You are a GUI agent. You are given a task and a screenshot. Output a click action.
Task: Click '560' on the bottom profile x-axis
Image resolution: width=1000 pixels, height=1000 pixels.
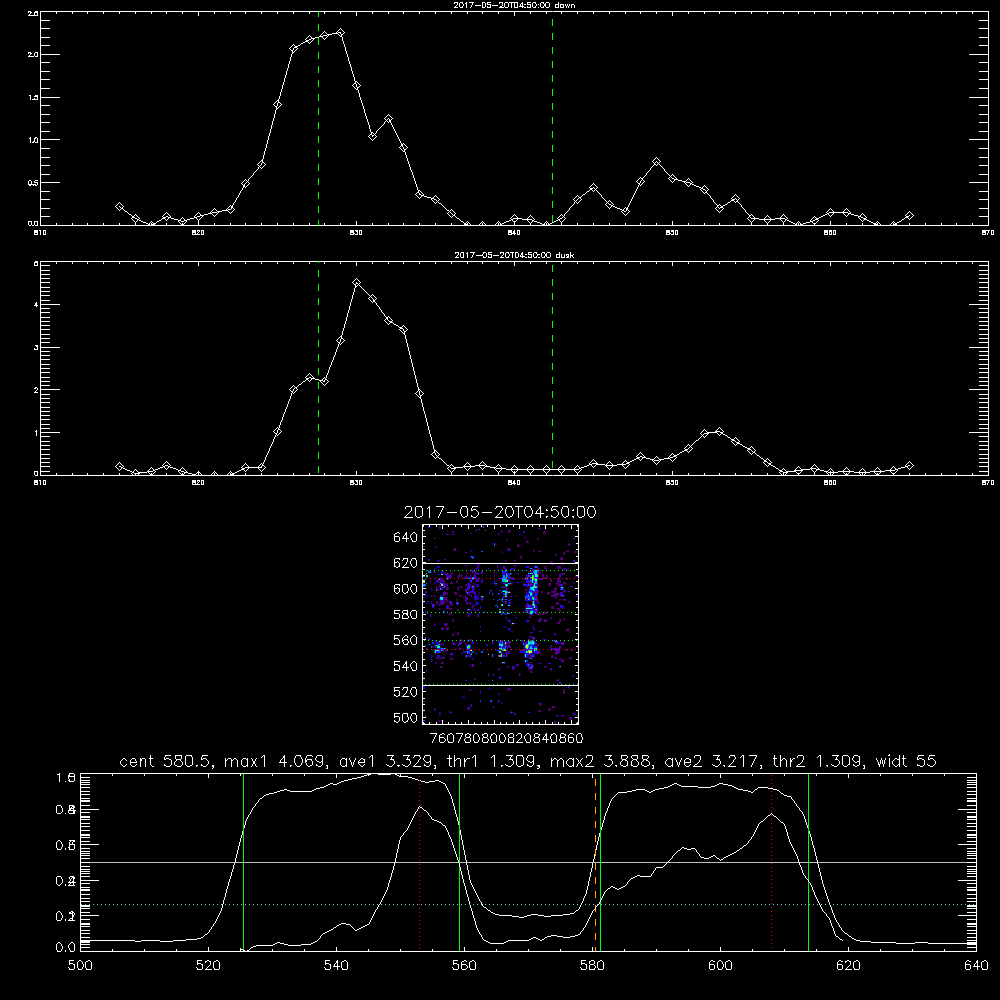click(464, 966)
